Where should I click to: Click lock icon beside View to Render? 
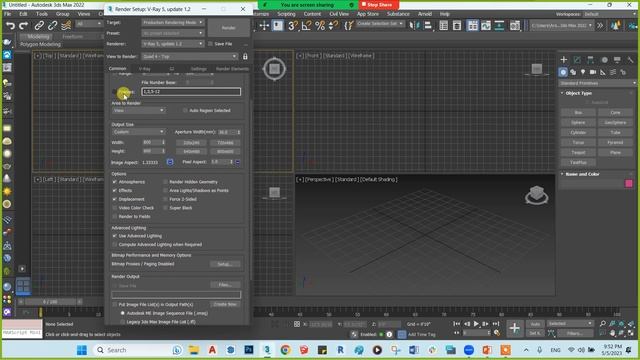[x=245, y=56]
